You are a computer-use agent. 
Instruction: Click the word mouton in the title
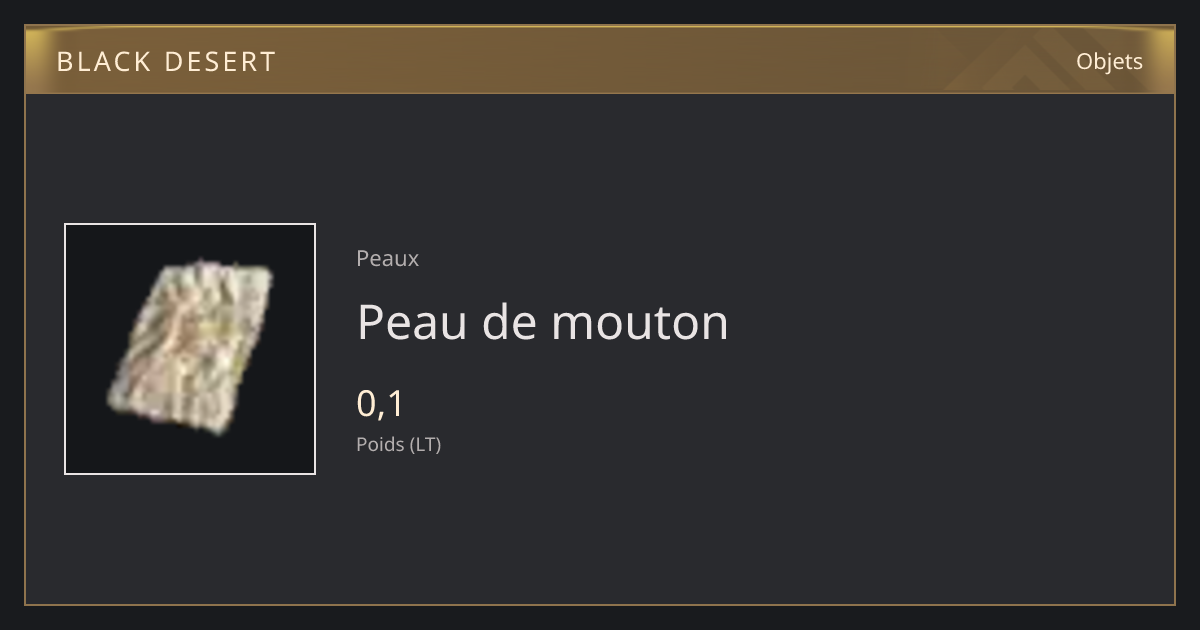(639, 322)
